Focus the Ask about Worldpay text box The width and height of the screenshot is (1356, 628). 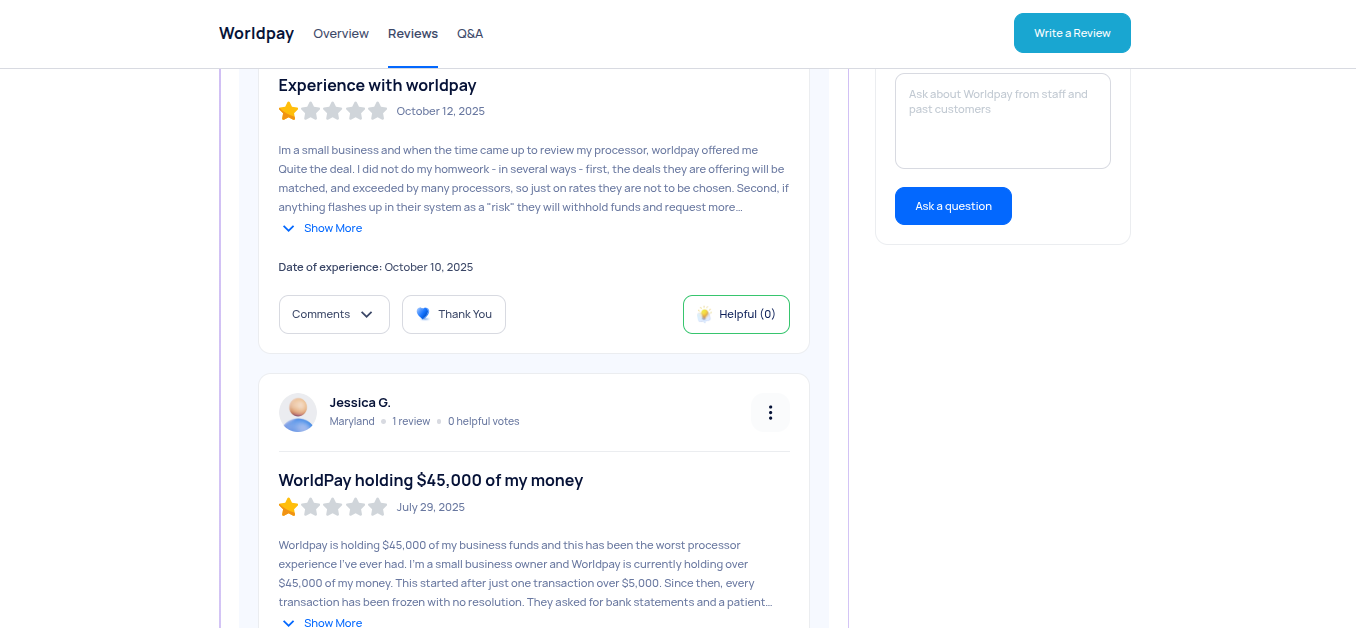click(x=1002, y=121)
